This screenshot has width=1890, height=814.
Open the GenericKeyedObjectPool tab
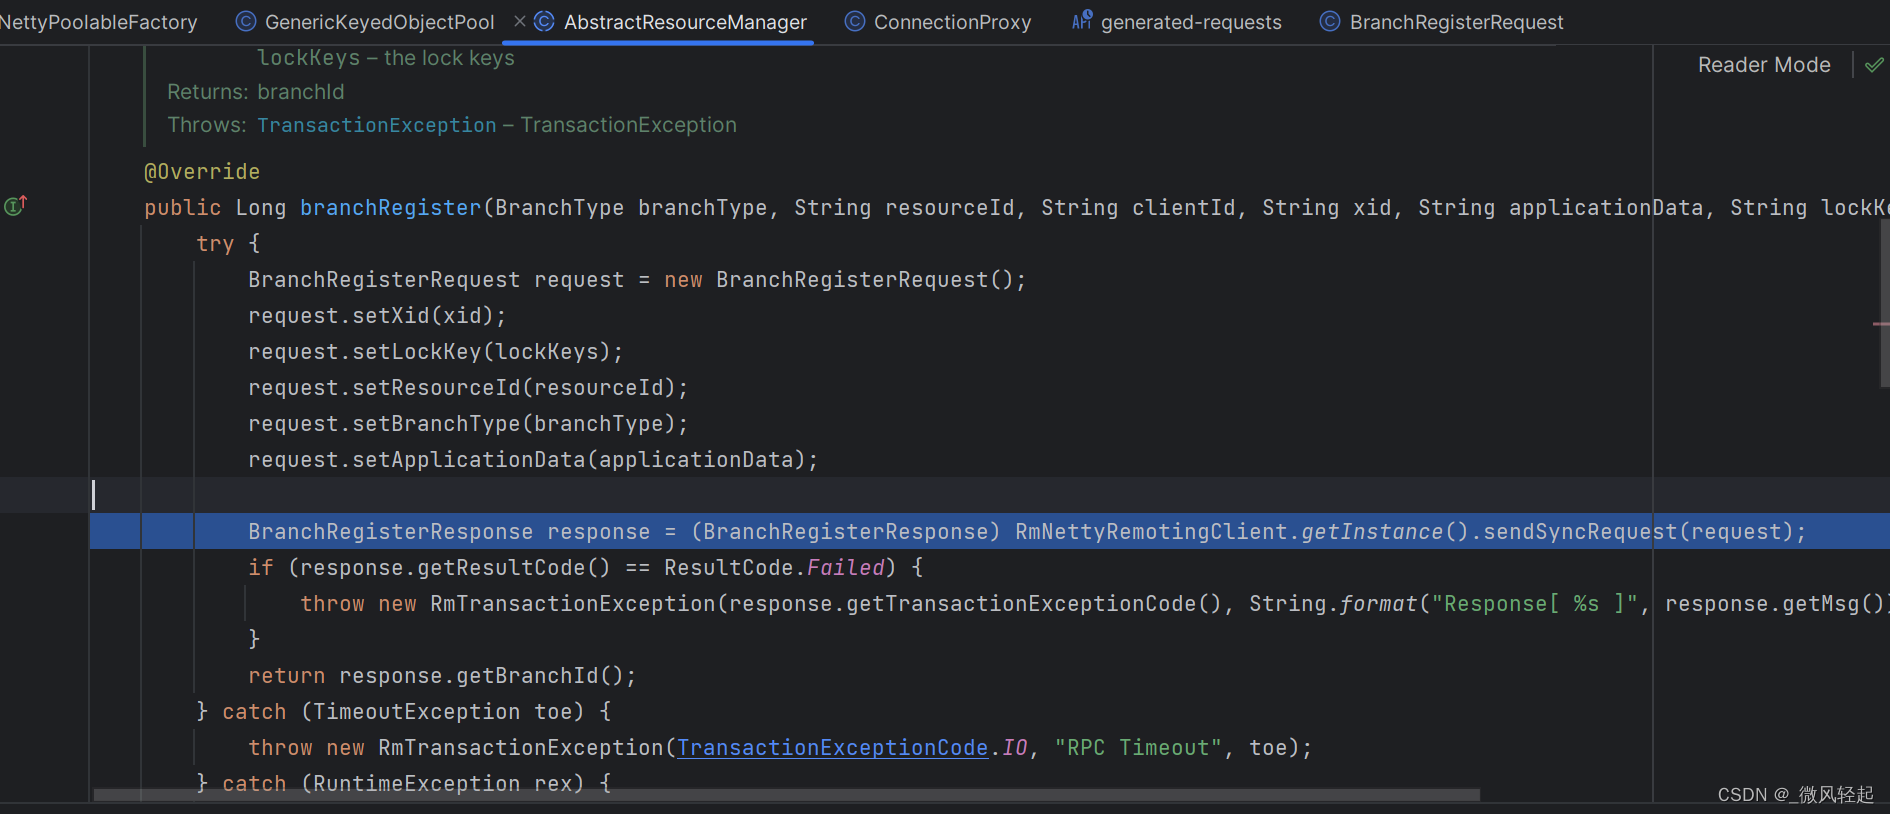pyautogui.click(x=379, y=22)
